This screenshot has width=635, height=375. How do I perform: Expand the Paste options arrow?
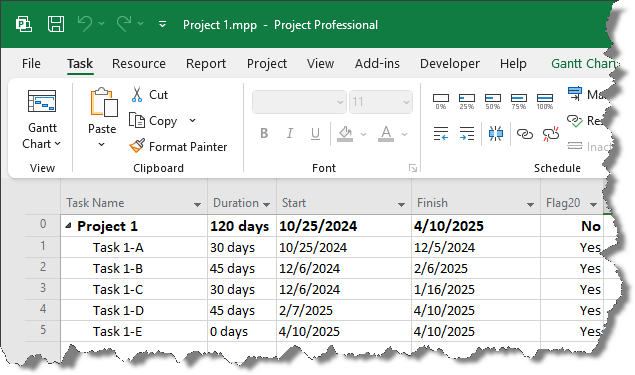[102, 144]
